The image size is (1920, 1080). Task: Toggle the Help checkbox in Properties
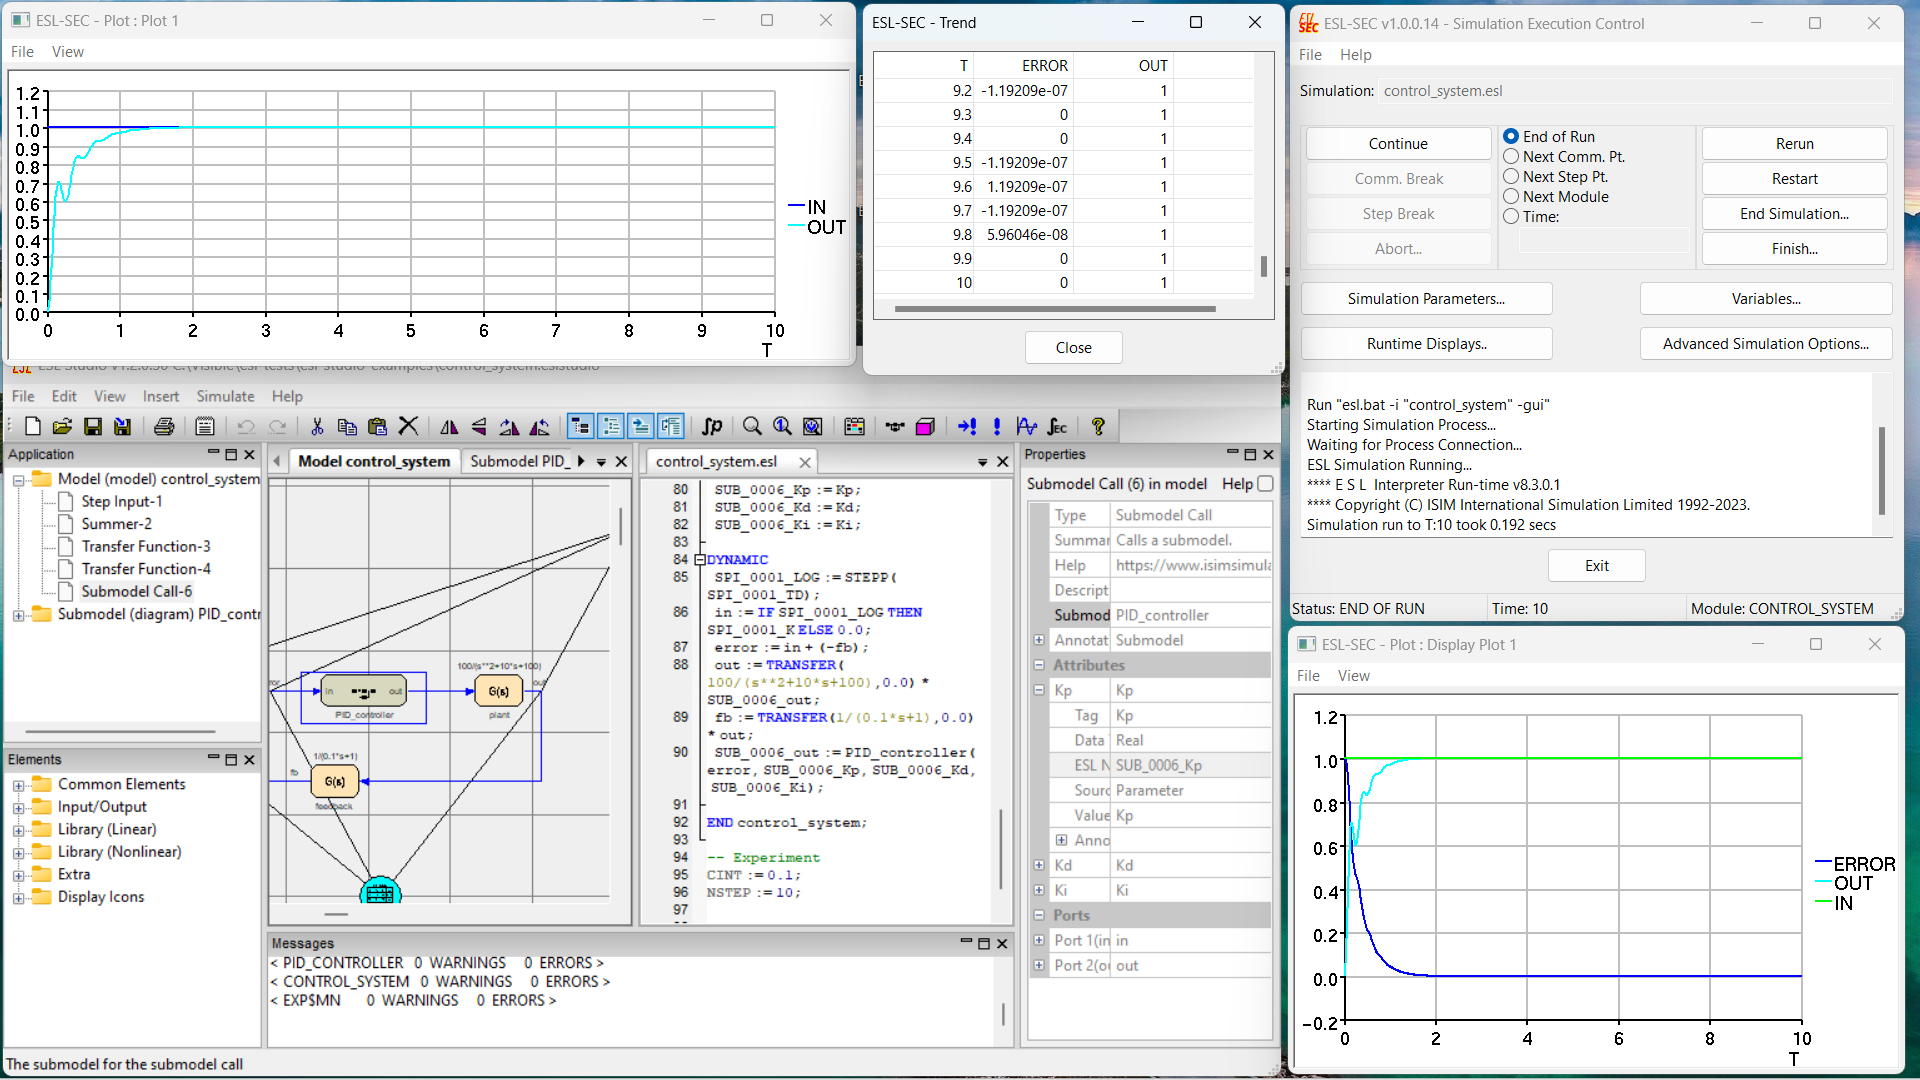1265,484
